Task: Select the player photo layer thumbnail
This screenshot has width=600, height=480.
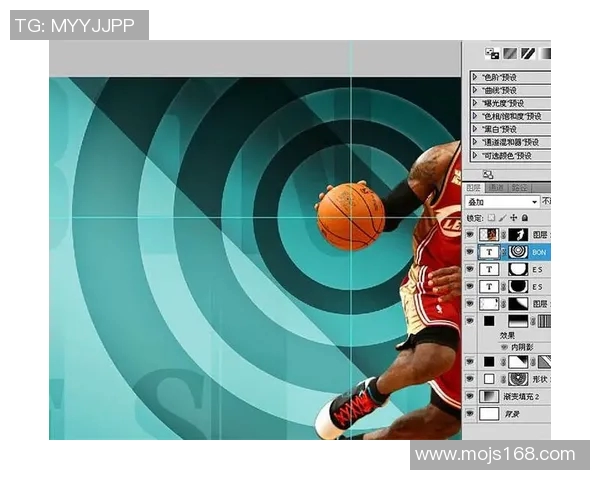Action: 489,234
